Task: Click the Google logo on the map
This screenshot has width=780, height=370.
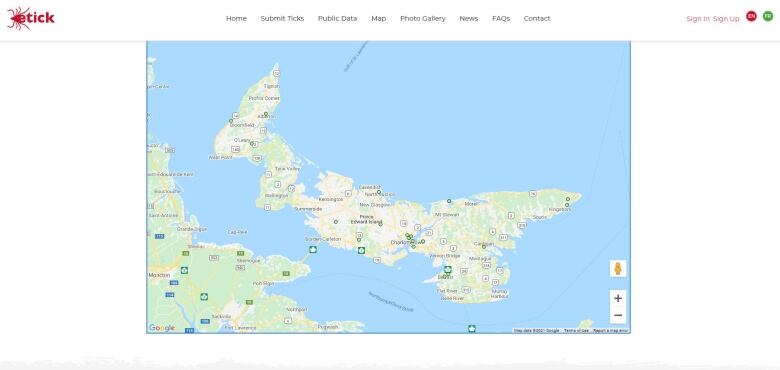Action: tap(162, 328)
